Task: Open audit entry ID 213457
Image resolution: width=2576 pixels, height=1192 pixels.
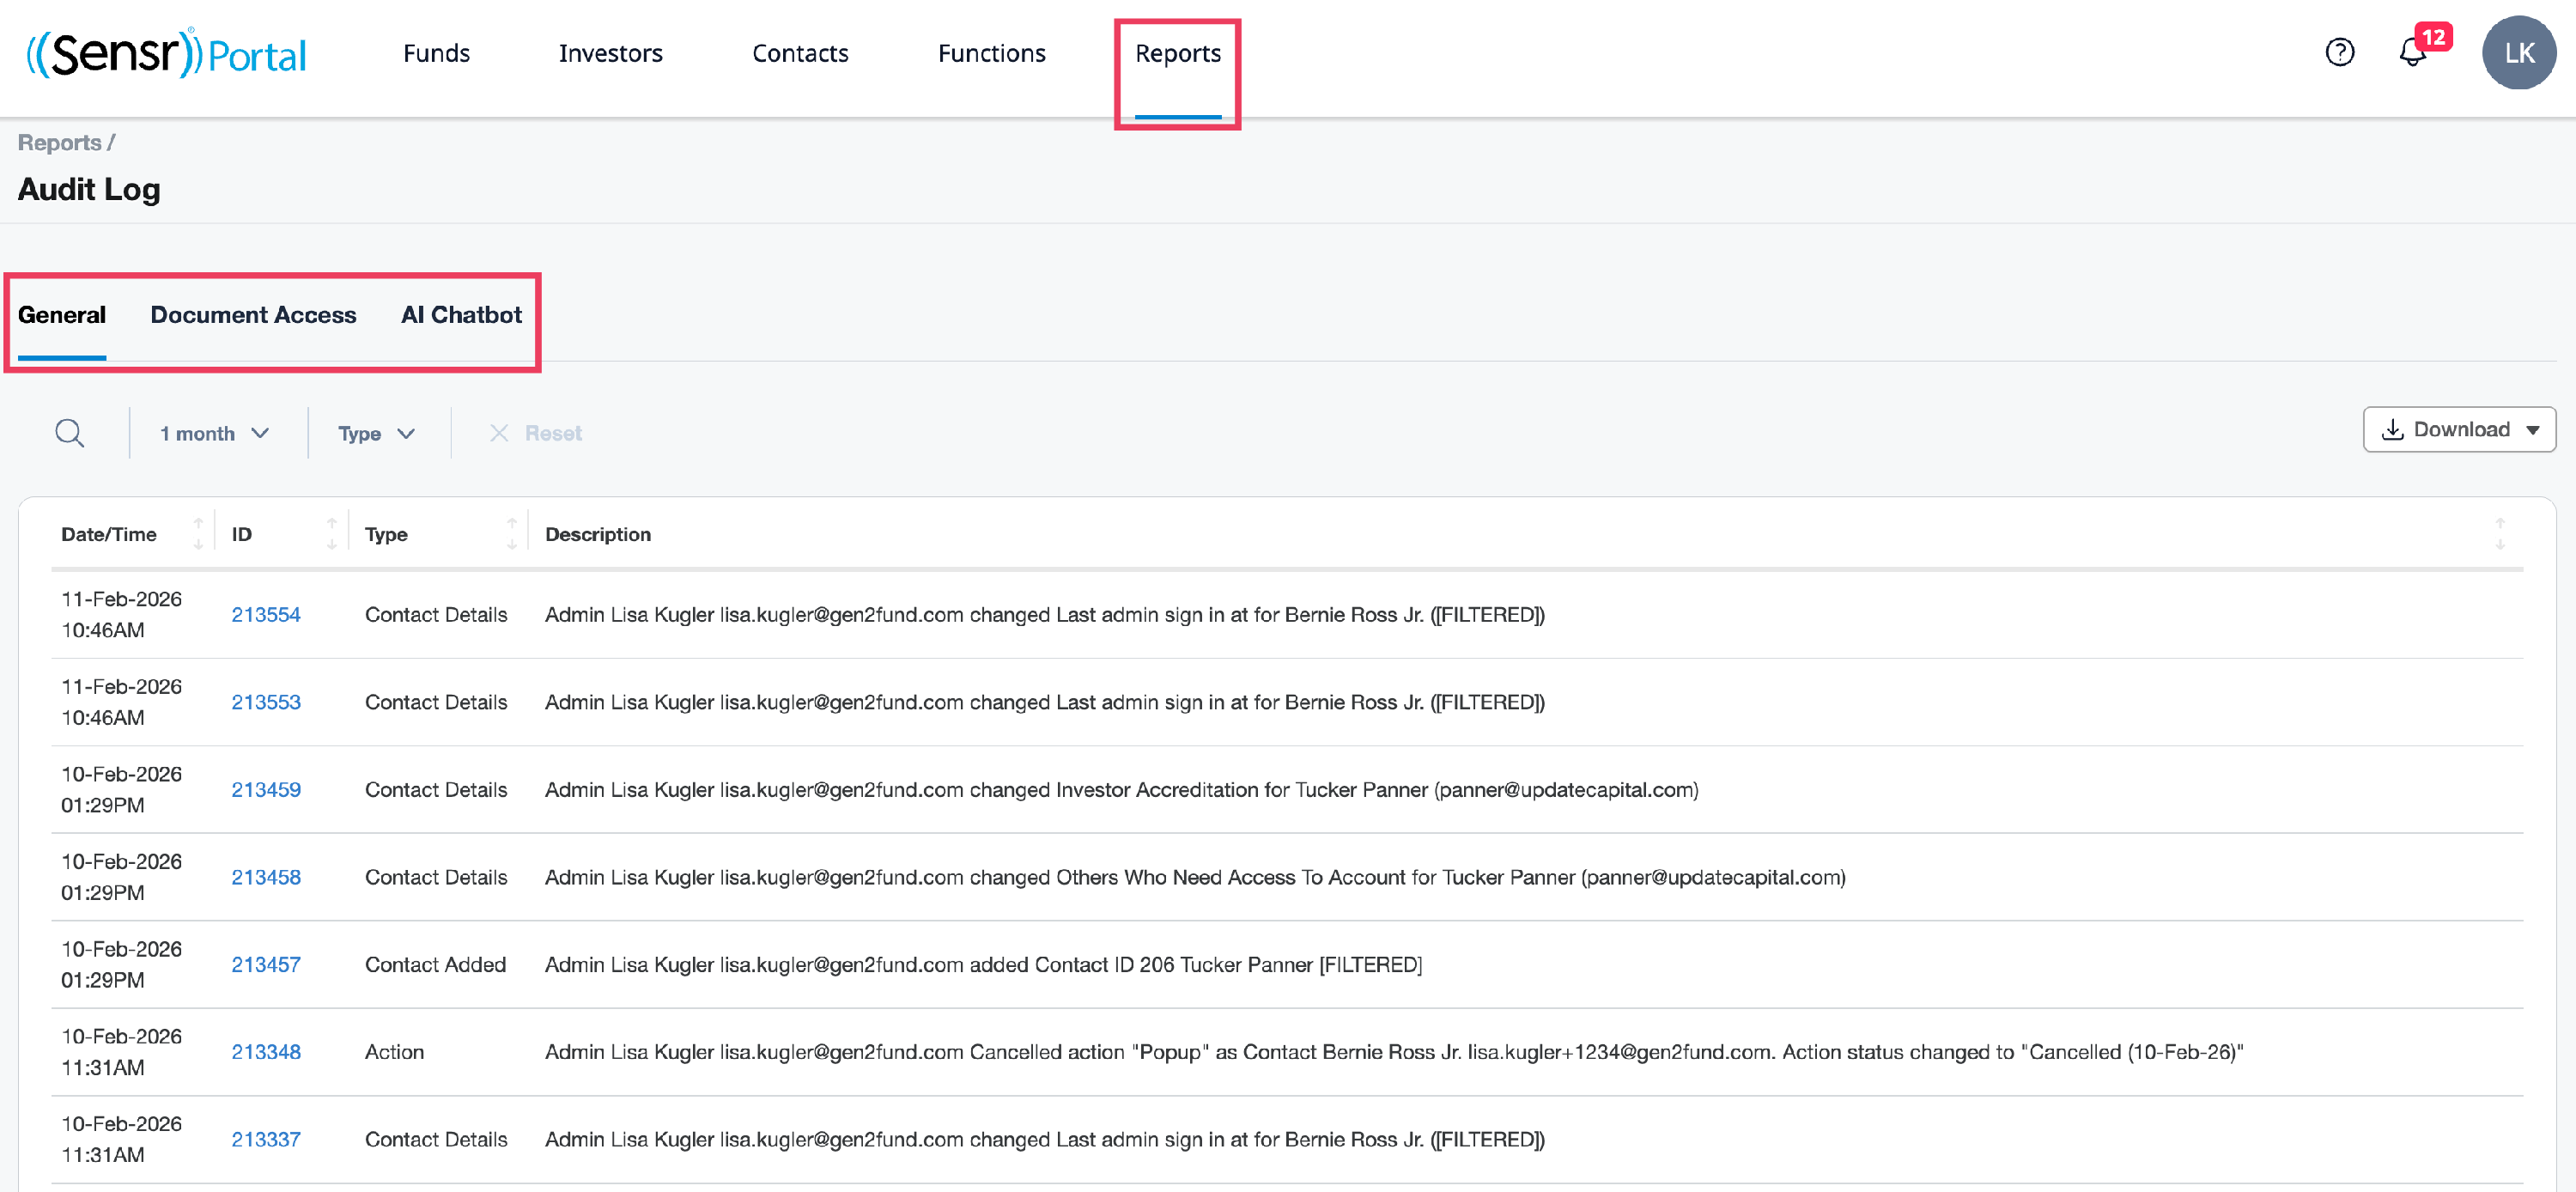Action: pos(266,964)
